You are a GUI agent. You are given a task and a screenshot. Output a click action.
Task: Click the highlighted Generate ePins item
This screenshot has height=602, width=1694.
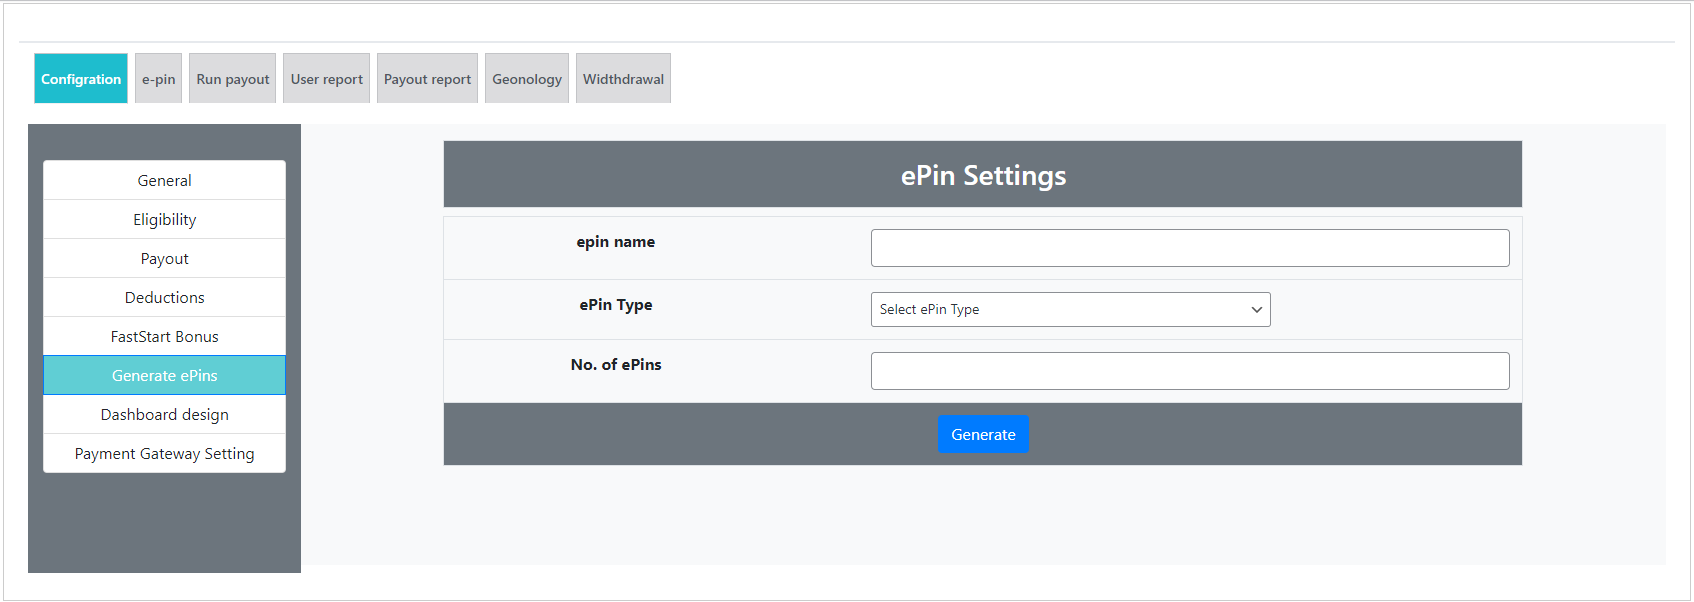[x=164, y=376]
